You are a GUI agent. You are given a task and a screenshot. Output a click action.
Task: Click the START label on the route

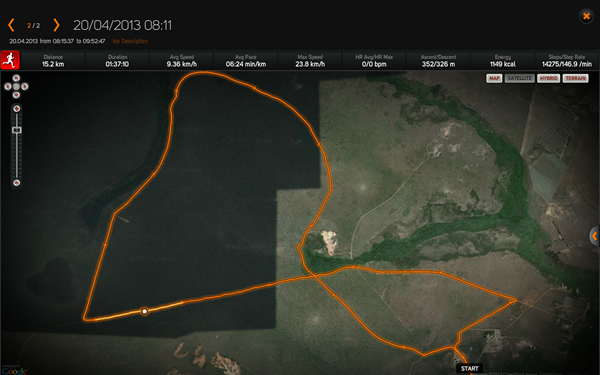470,369
